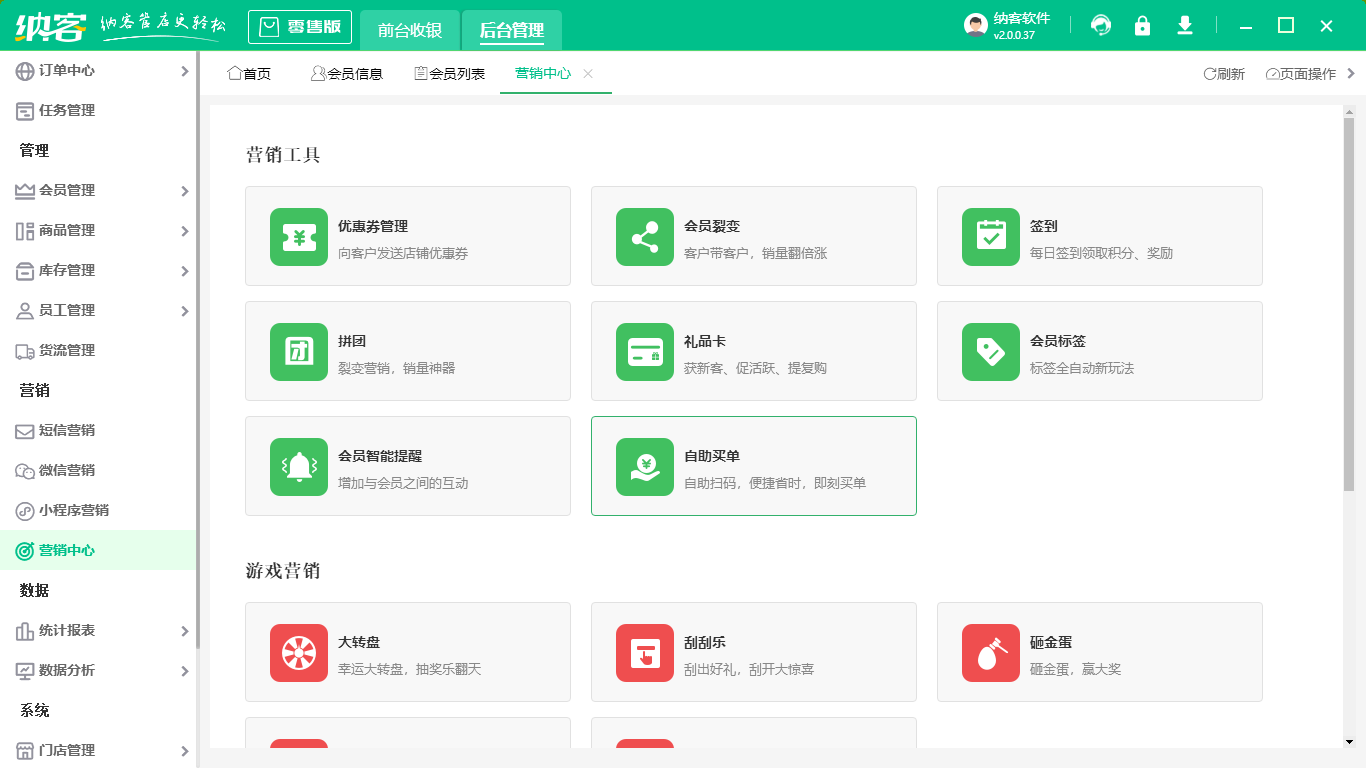The width and height of the screenshot is (1366, 768).
Task: Open the 优惠券管理 coupon tool
Action: [408, 236]
